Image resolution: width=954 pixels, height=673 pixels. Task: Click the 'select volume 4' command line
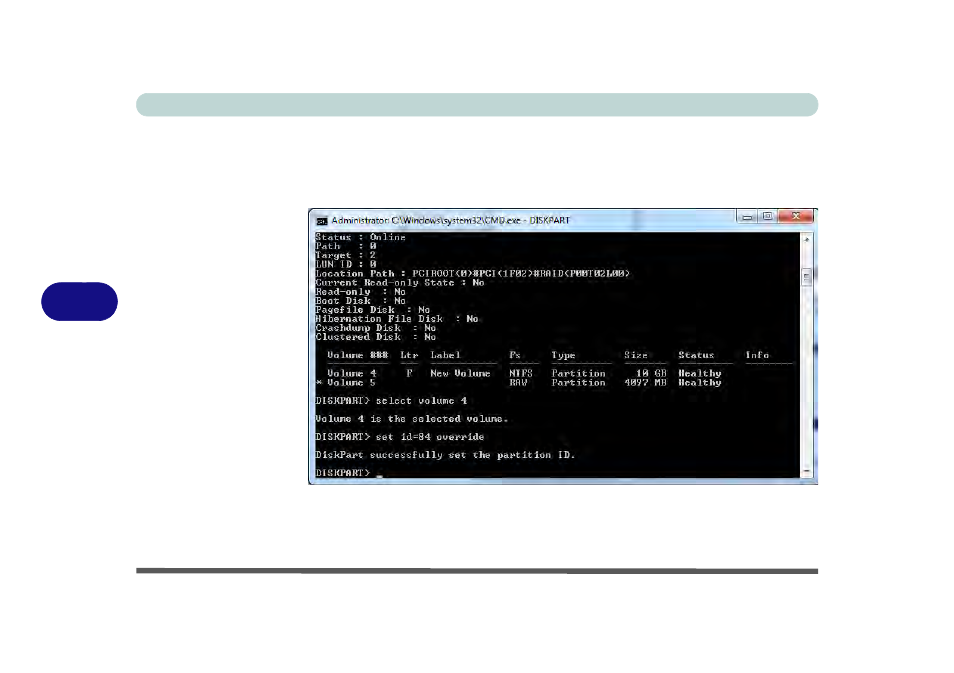point(391,401)
